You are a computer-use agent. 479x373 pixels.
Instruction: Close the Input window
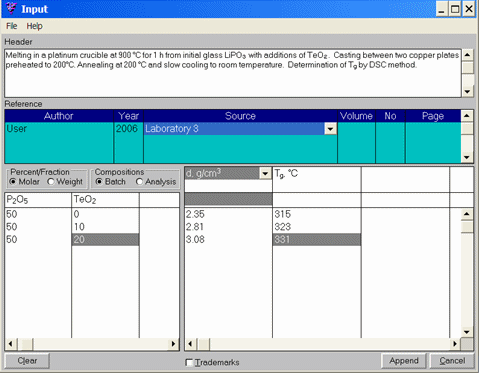coord(468,9)
